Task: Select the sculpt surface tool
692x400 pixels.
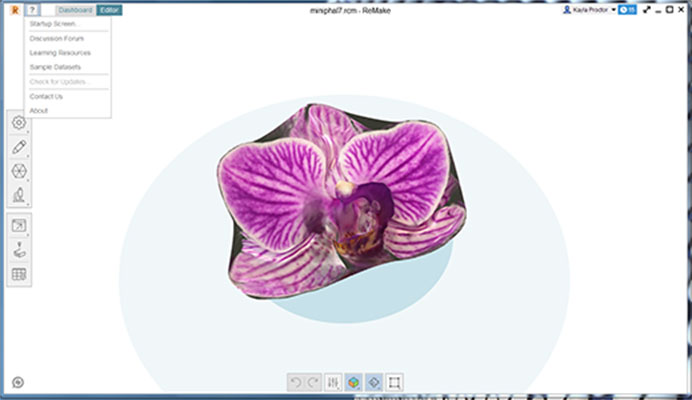Action: coord(19,195)
